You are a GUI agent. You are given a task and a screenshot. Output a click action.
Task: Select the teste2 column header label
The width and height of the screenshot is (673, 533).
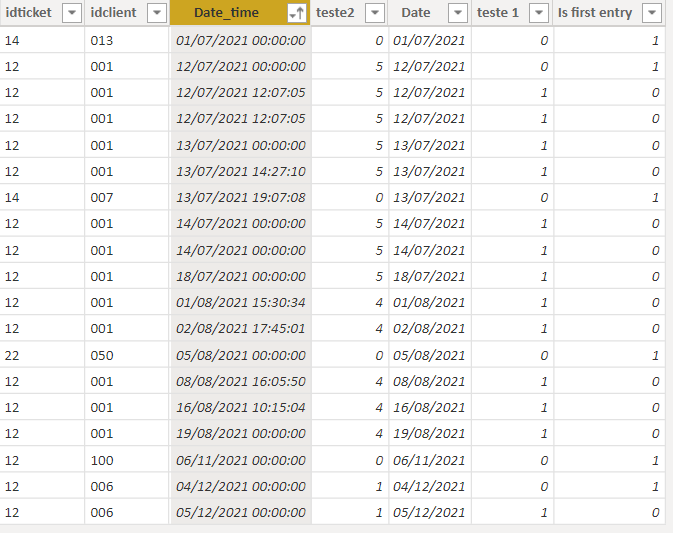pyautogui.click(x=335, y=12)
